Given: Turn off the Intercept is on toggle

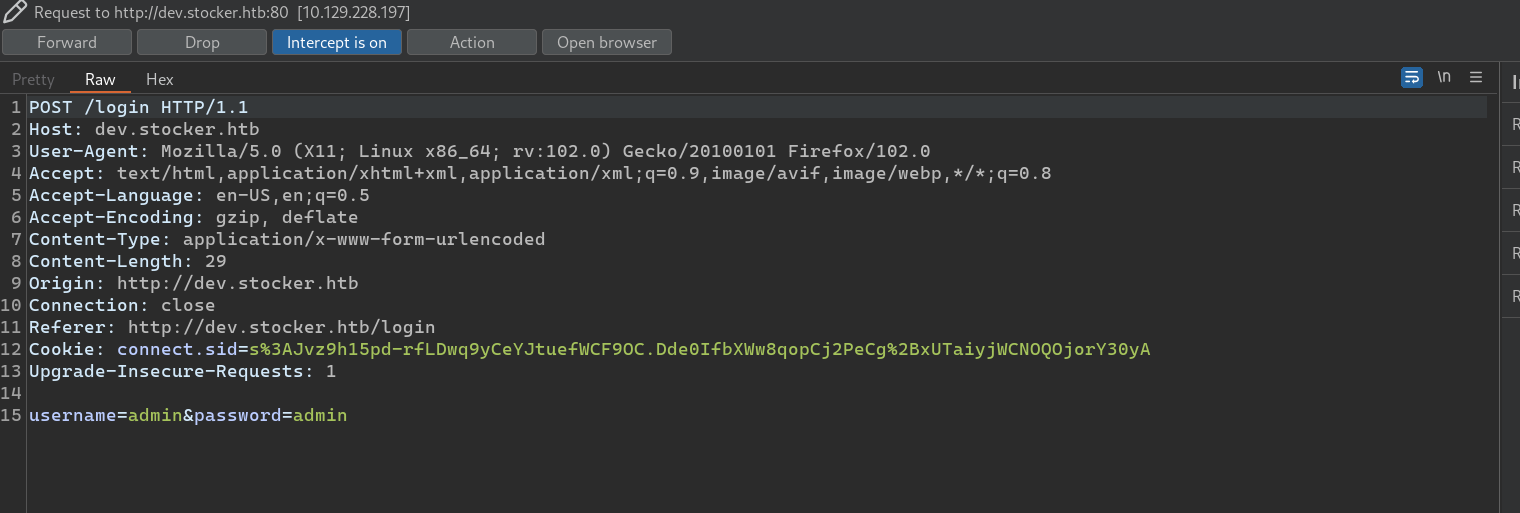Looking at the screenshot, I should (337, 42).
